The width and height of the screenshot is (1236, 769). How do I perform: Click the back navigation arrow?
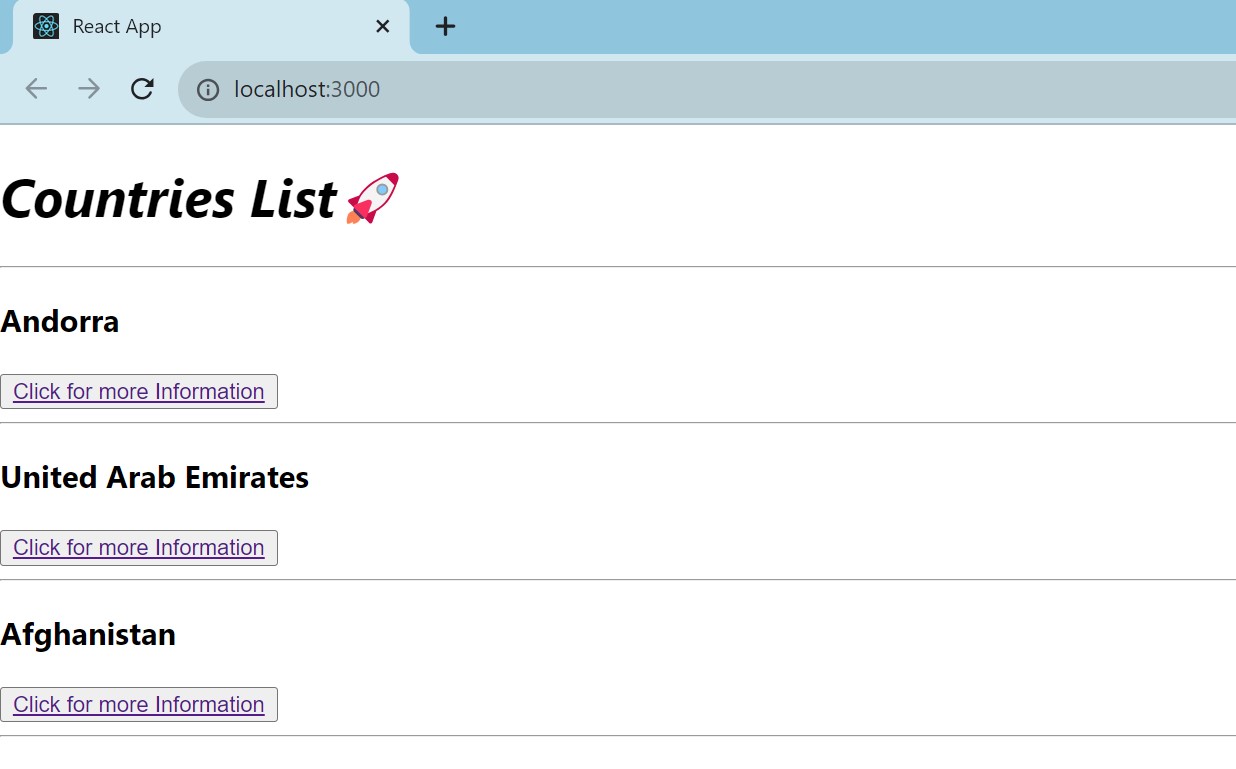(x=36, y=89)
